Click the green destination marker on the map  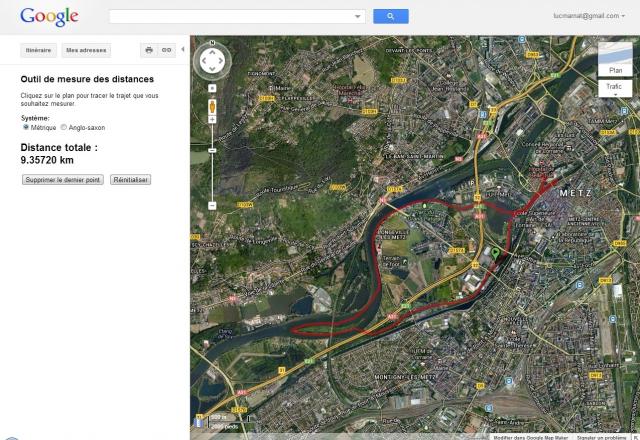[x=496, y=253]
